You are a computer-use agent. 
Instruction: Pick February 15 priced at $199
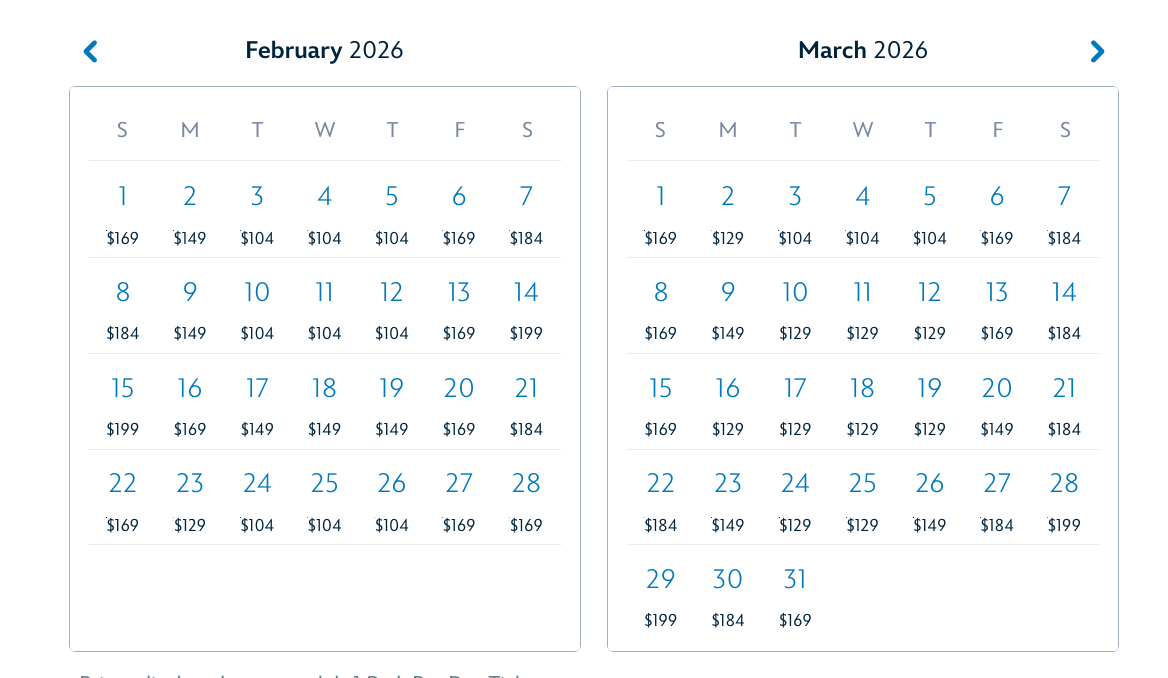point(122,402)
